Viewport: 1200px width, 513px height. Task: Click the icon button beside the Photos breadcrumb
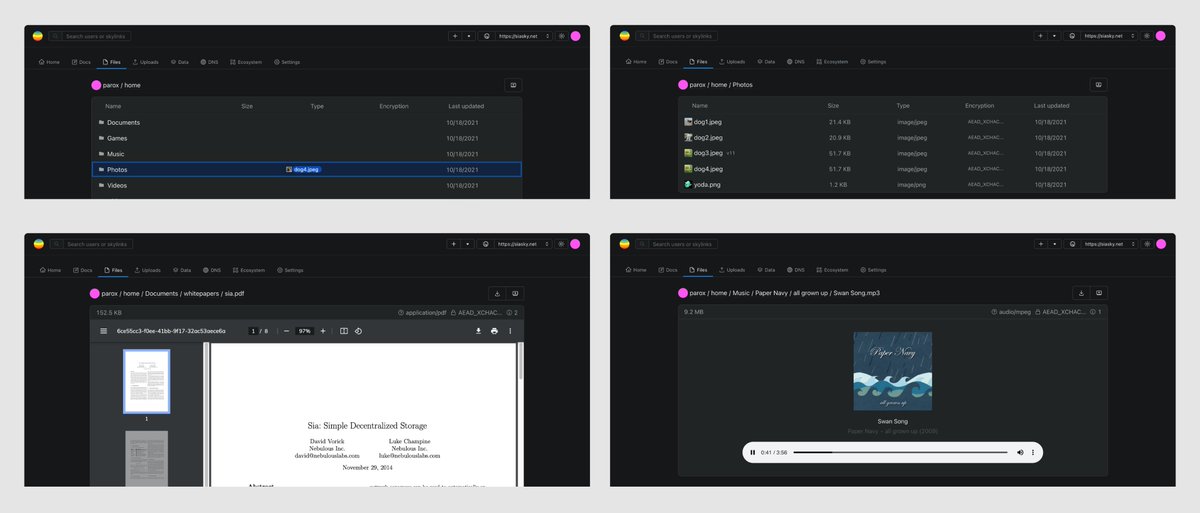coord(1099,85)
